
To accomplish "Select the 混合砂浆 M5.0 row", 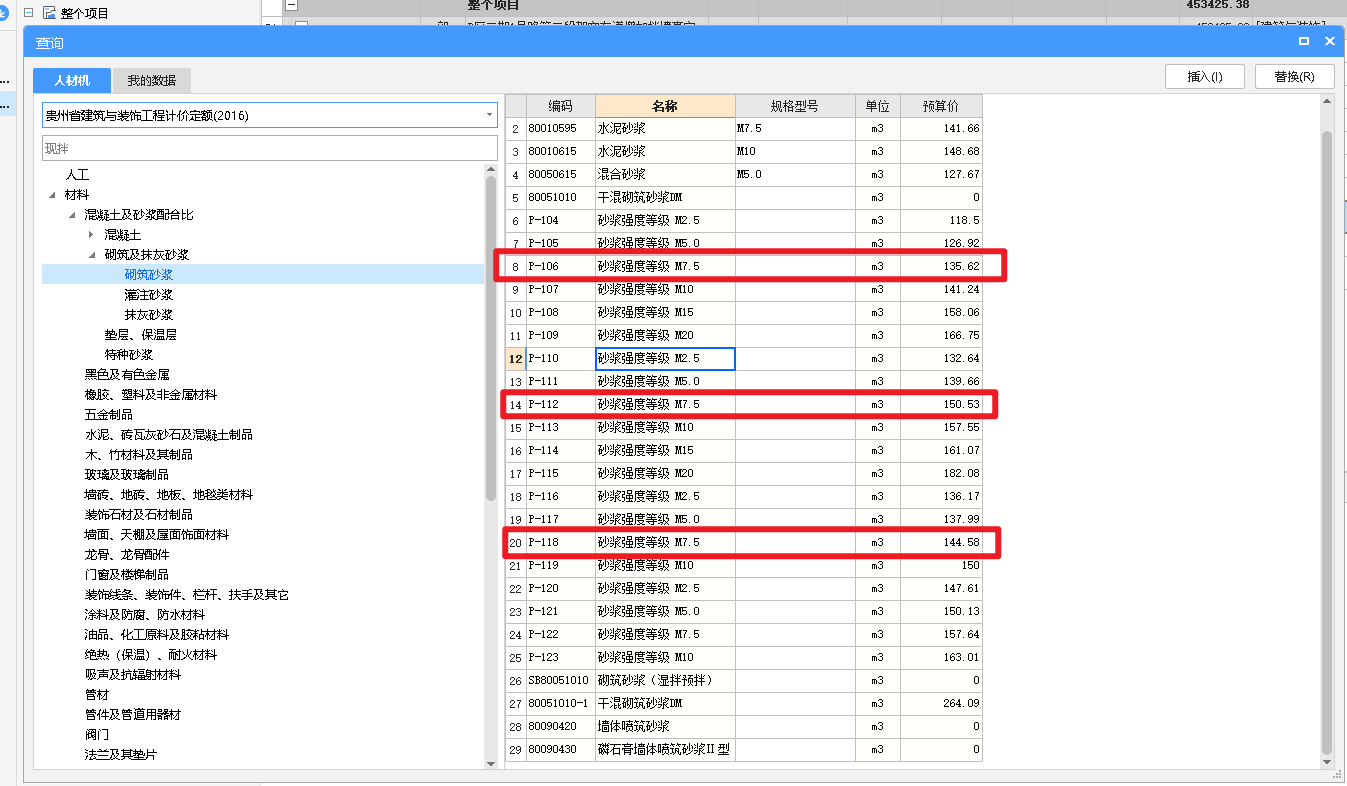I will (744, 175).
